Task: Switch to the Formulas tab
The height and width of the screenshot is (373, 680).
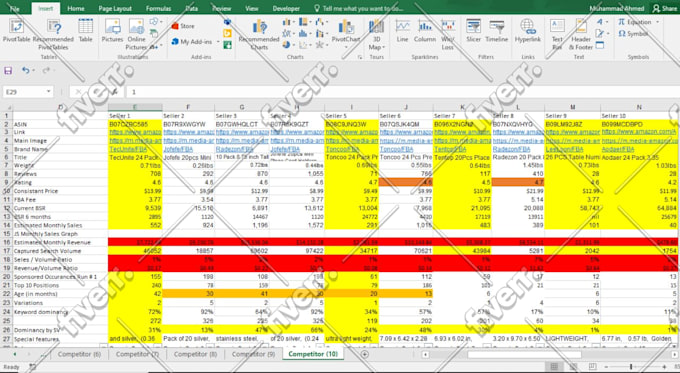Action: point(158,8)
